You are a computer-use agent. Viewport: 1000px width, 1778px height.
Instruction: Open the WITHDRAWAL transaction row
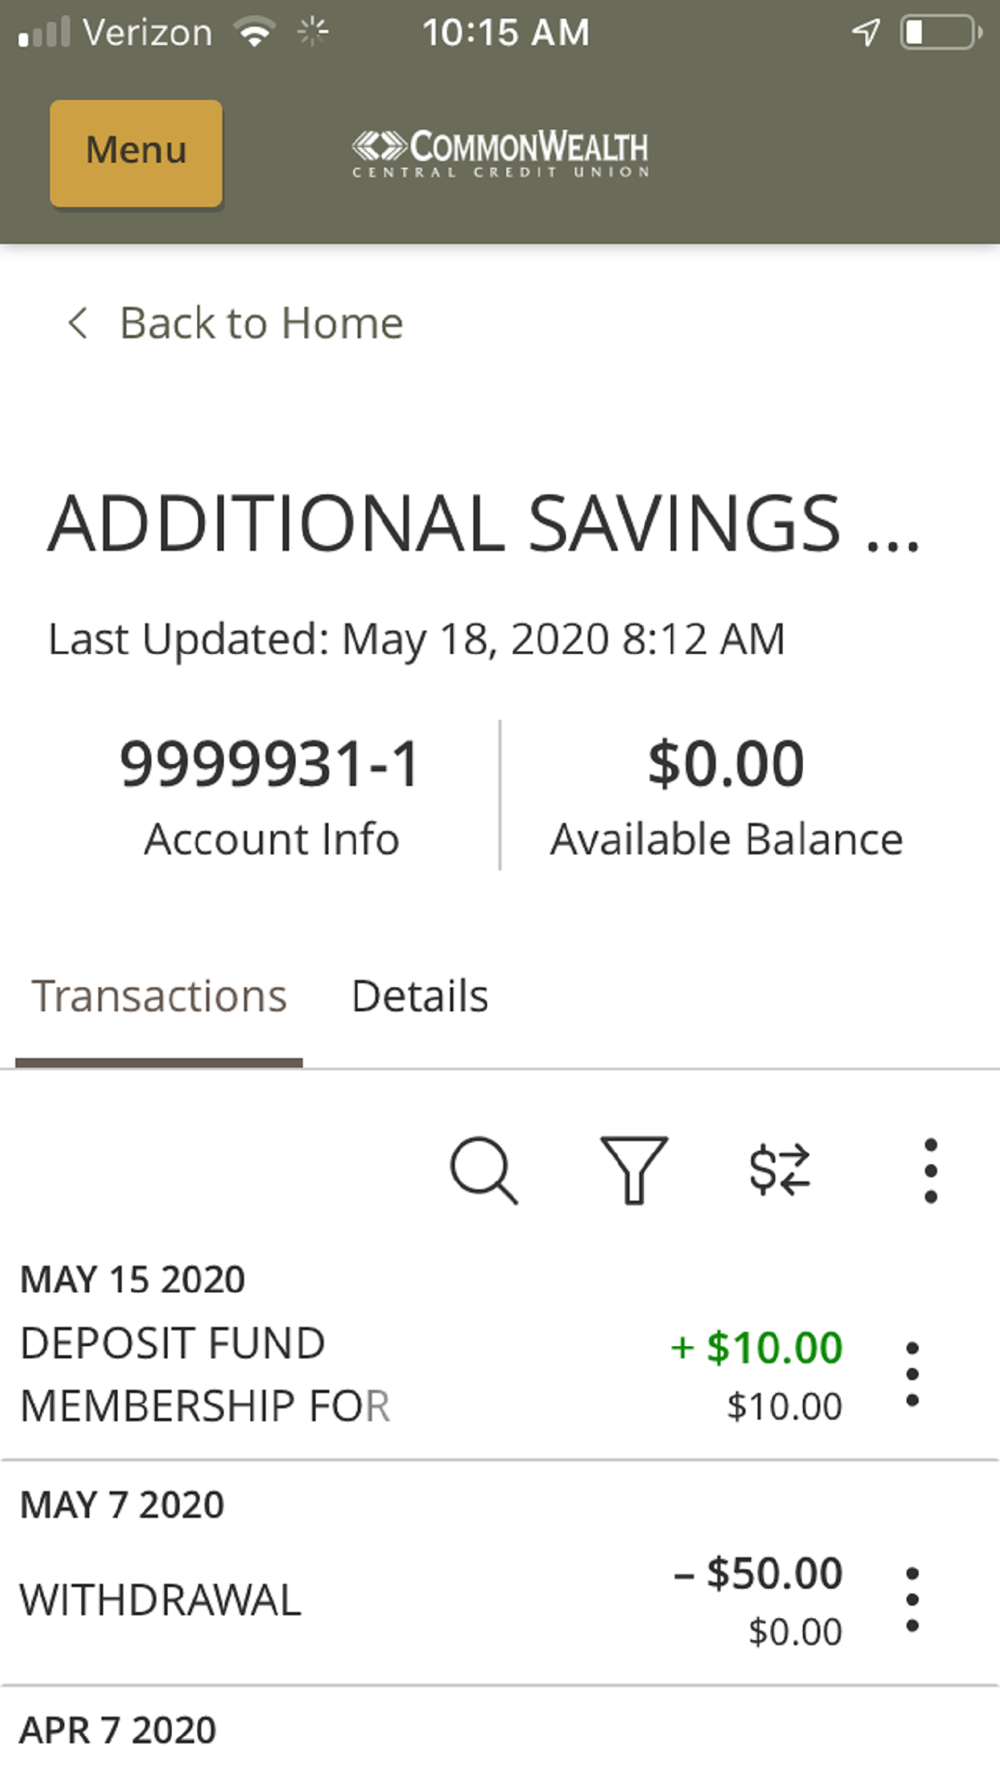[300, 1599]
